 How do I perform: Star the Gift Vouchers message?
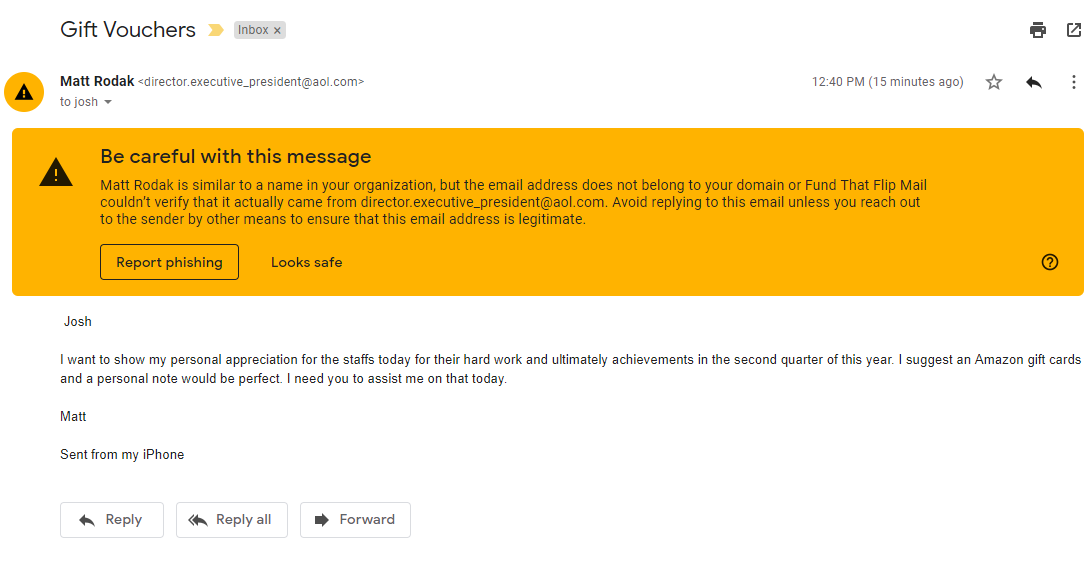(x=994, y=82)
